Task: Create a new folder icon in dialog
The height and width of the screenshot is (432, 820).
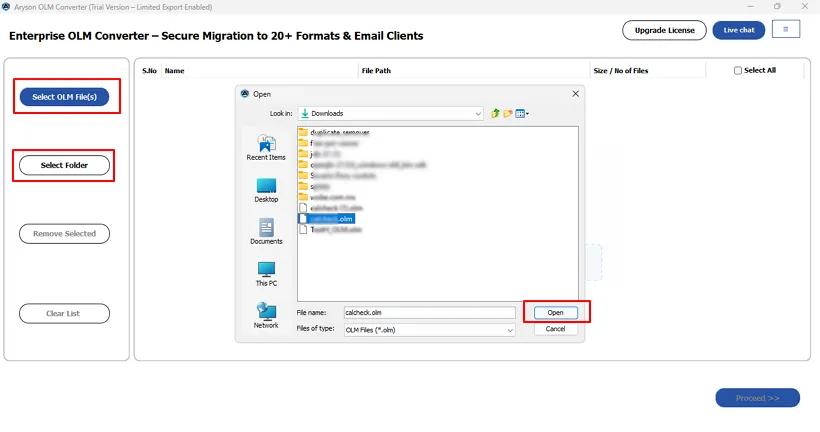Action: point(507,113)
